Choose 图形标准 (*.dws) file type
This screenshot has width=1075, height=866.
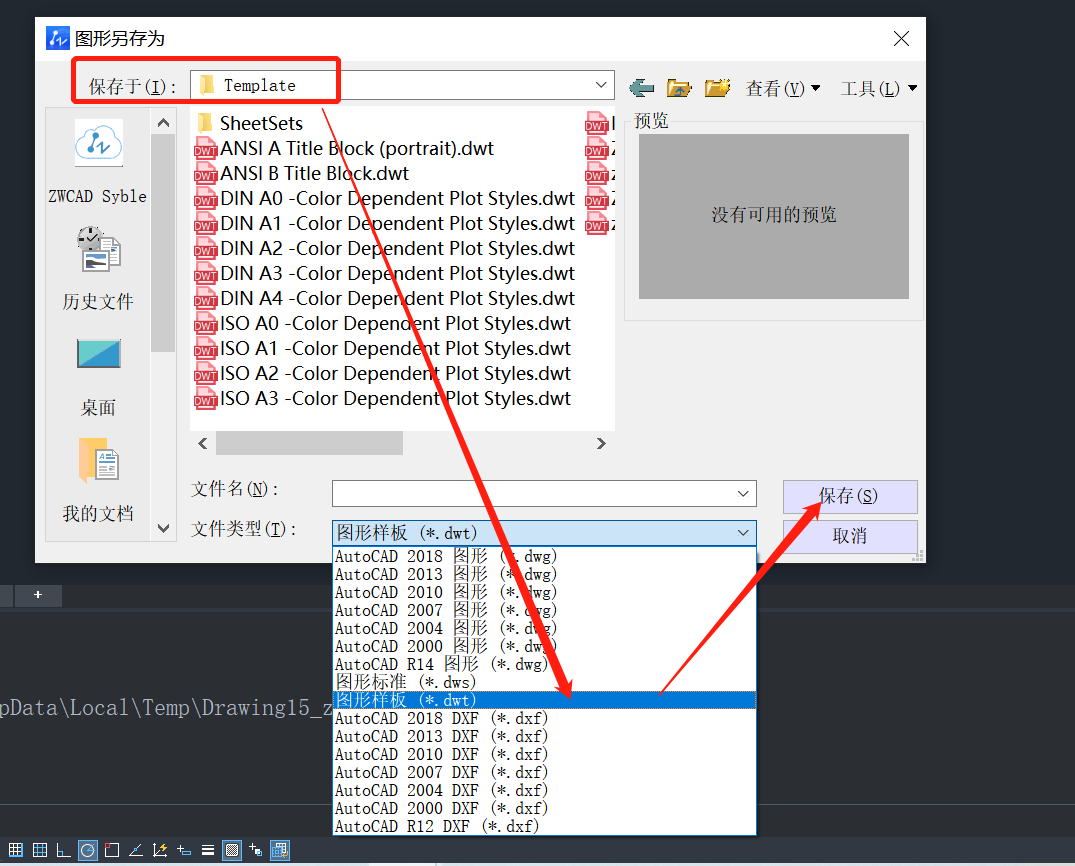[x=544, y=682]
